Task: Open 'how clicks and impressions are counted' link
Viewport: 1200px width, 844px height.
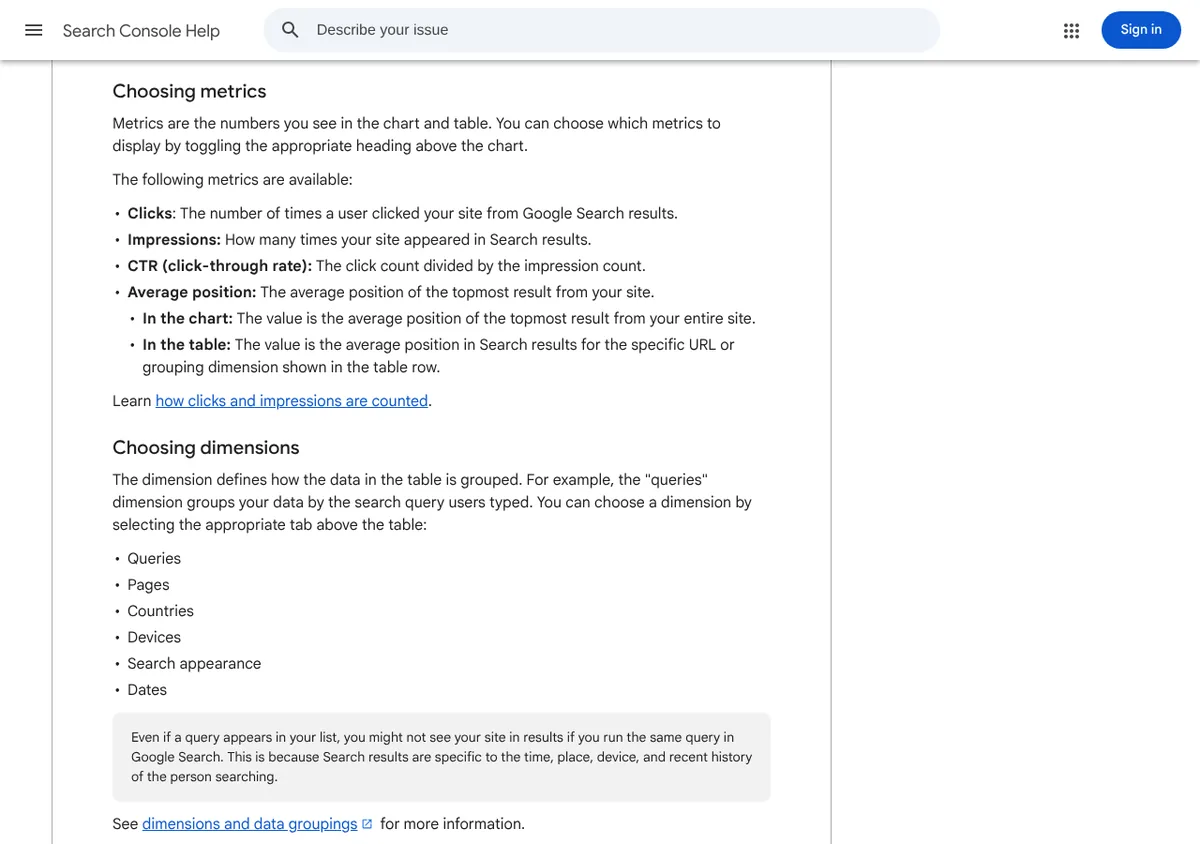Action: (x=292, y=401)
